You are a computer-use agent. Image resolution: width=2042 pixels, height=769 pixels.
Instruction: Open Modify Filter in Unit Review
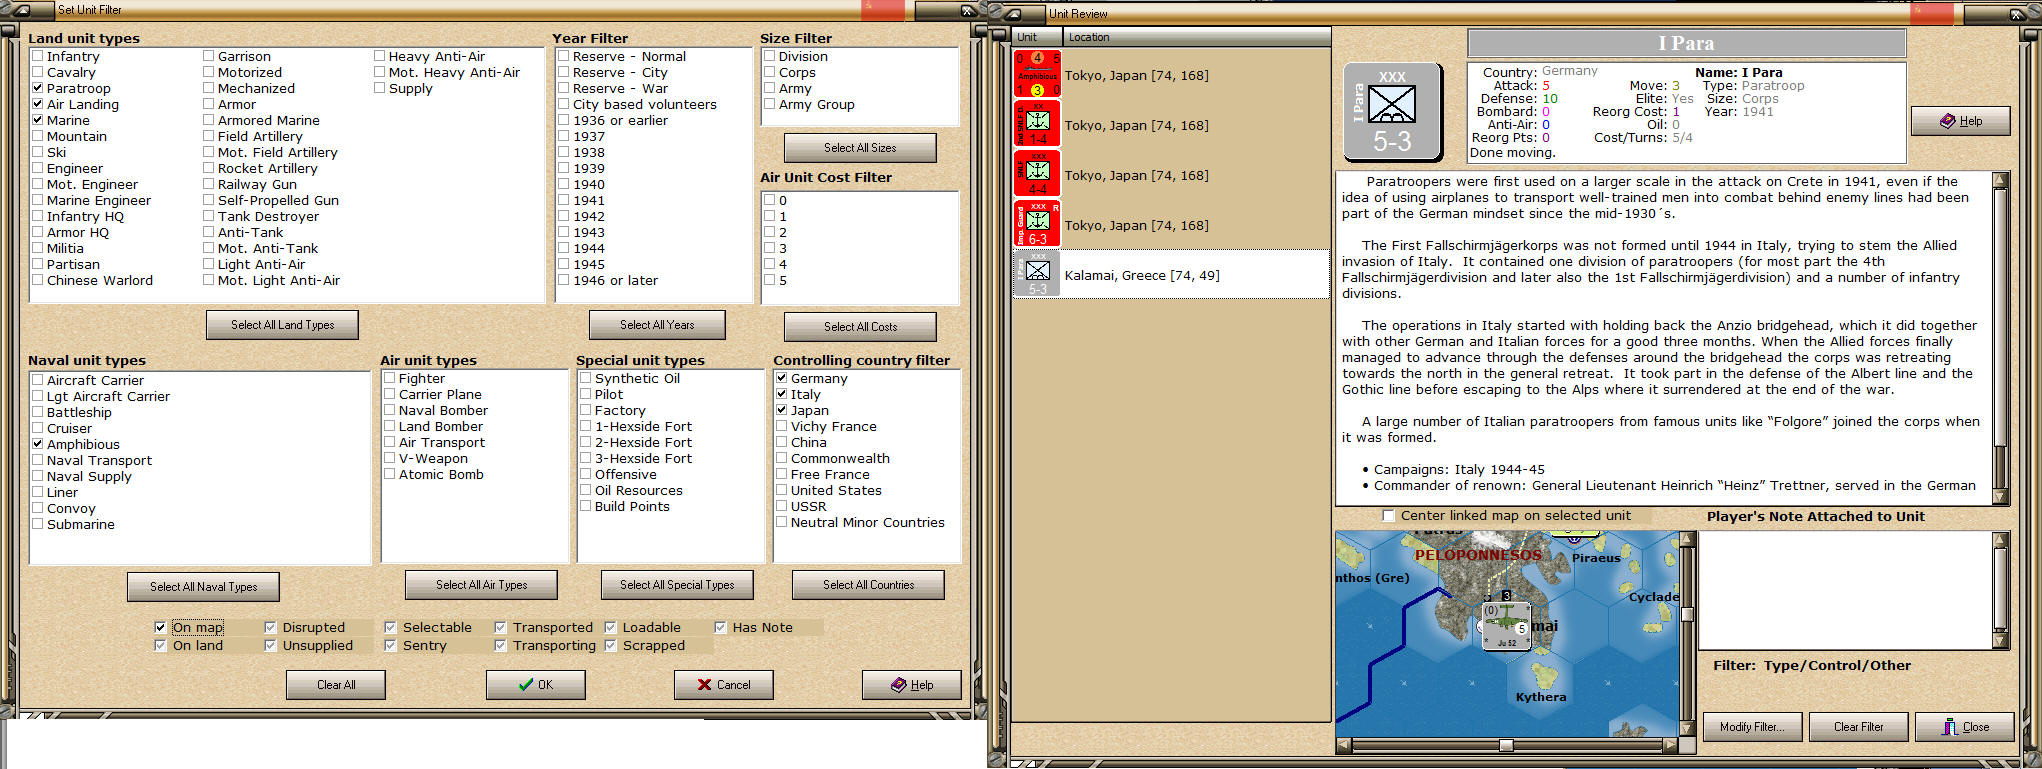point(1752,727)
